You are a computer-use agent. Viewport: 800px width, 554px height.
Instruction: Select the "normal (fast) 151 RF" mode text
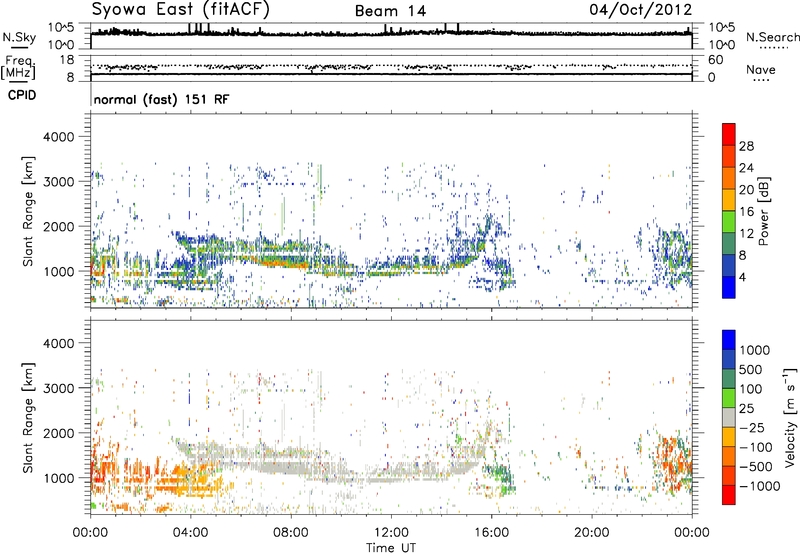(x=161, y=99)
